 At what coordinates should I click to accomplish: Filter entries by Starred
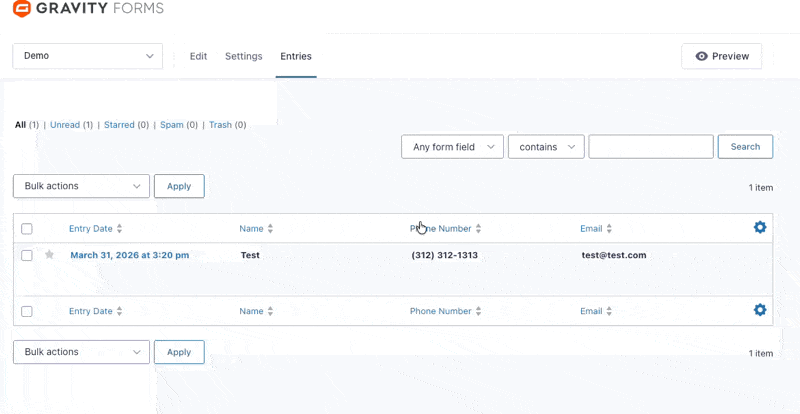tap(119, 125)
